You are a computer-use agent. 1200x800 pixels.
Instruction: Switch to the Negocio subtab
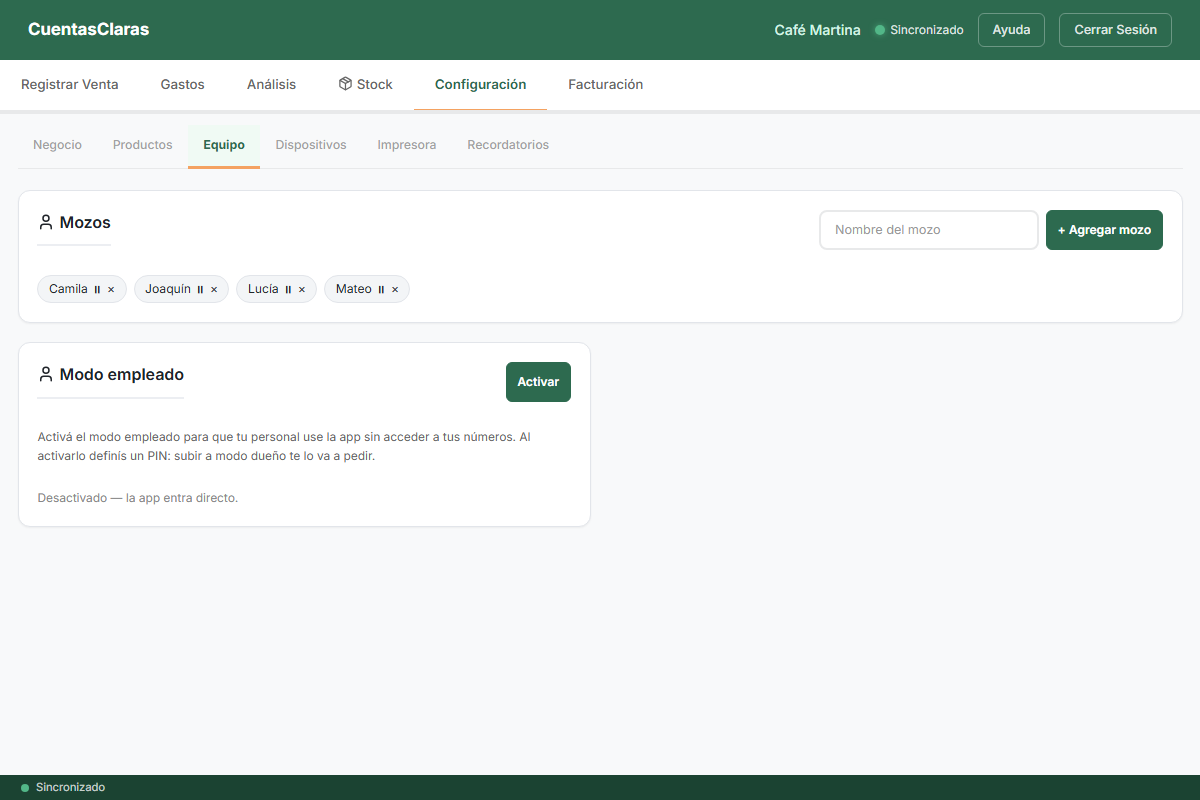[x=57, y=145]
